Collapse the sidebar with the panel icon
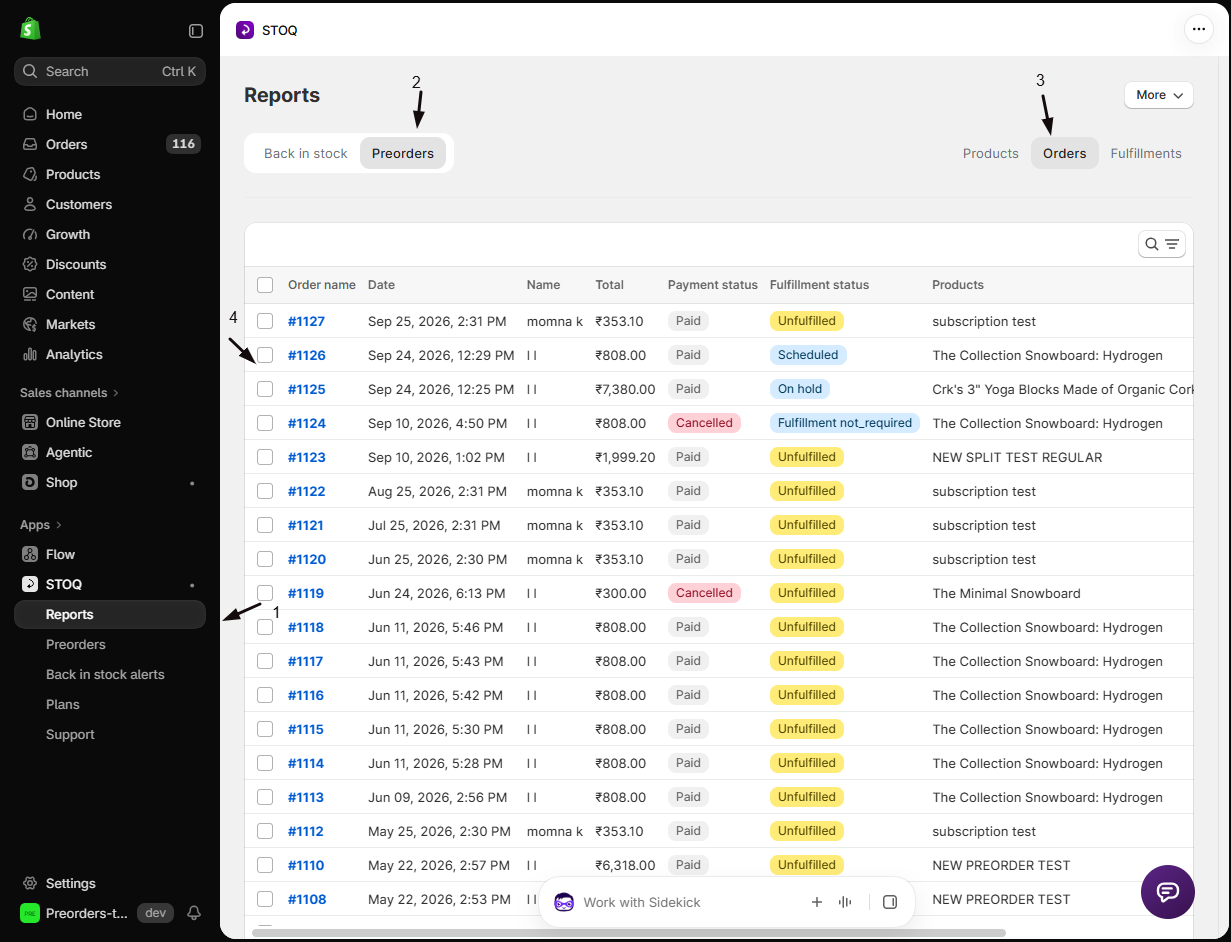The image size is (1231, 942). point(196,31)
